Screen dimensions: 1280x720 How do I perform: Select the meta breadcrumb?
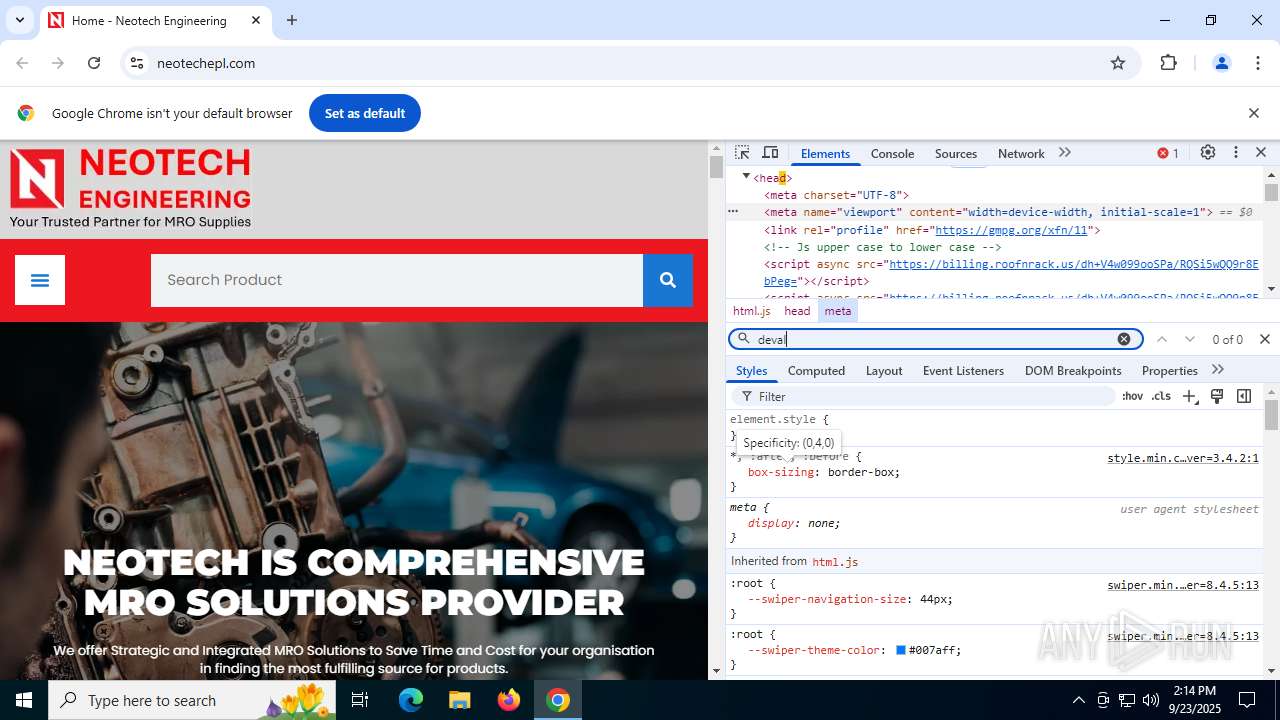pos(838,311)
